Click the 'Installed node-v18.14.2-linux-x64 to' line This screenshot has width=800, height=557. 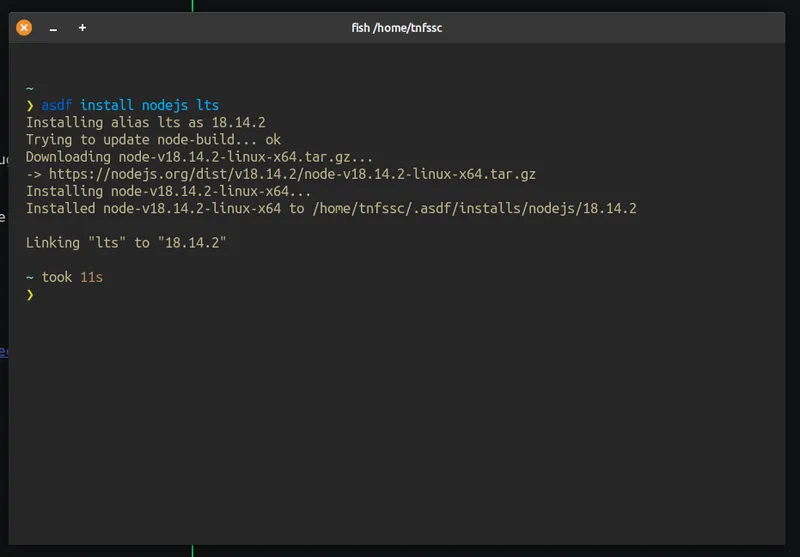331,209
